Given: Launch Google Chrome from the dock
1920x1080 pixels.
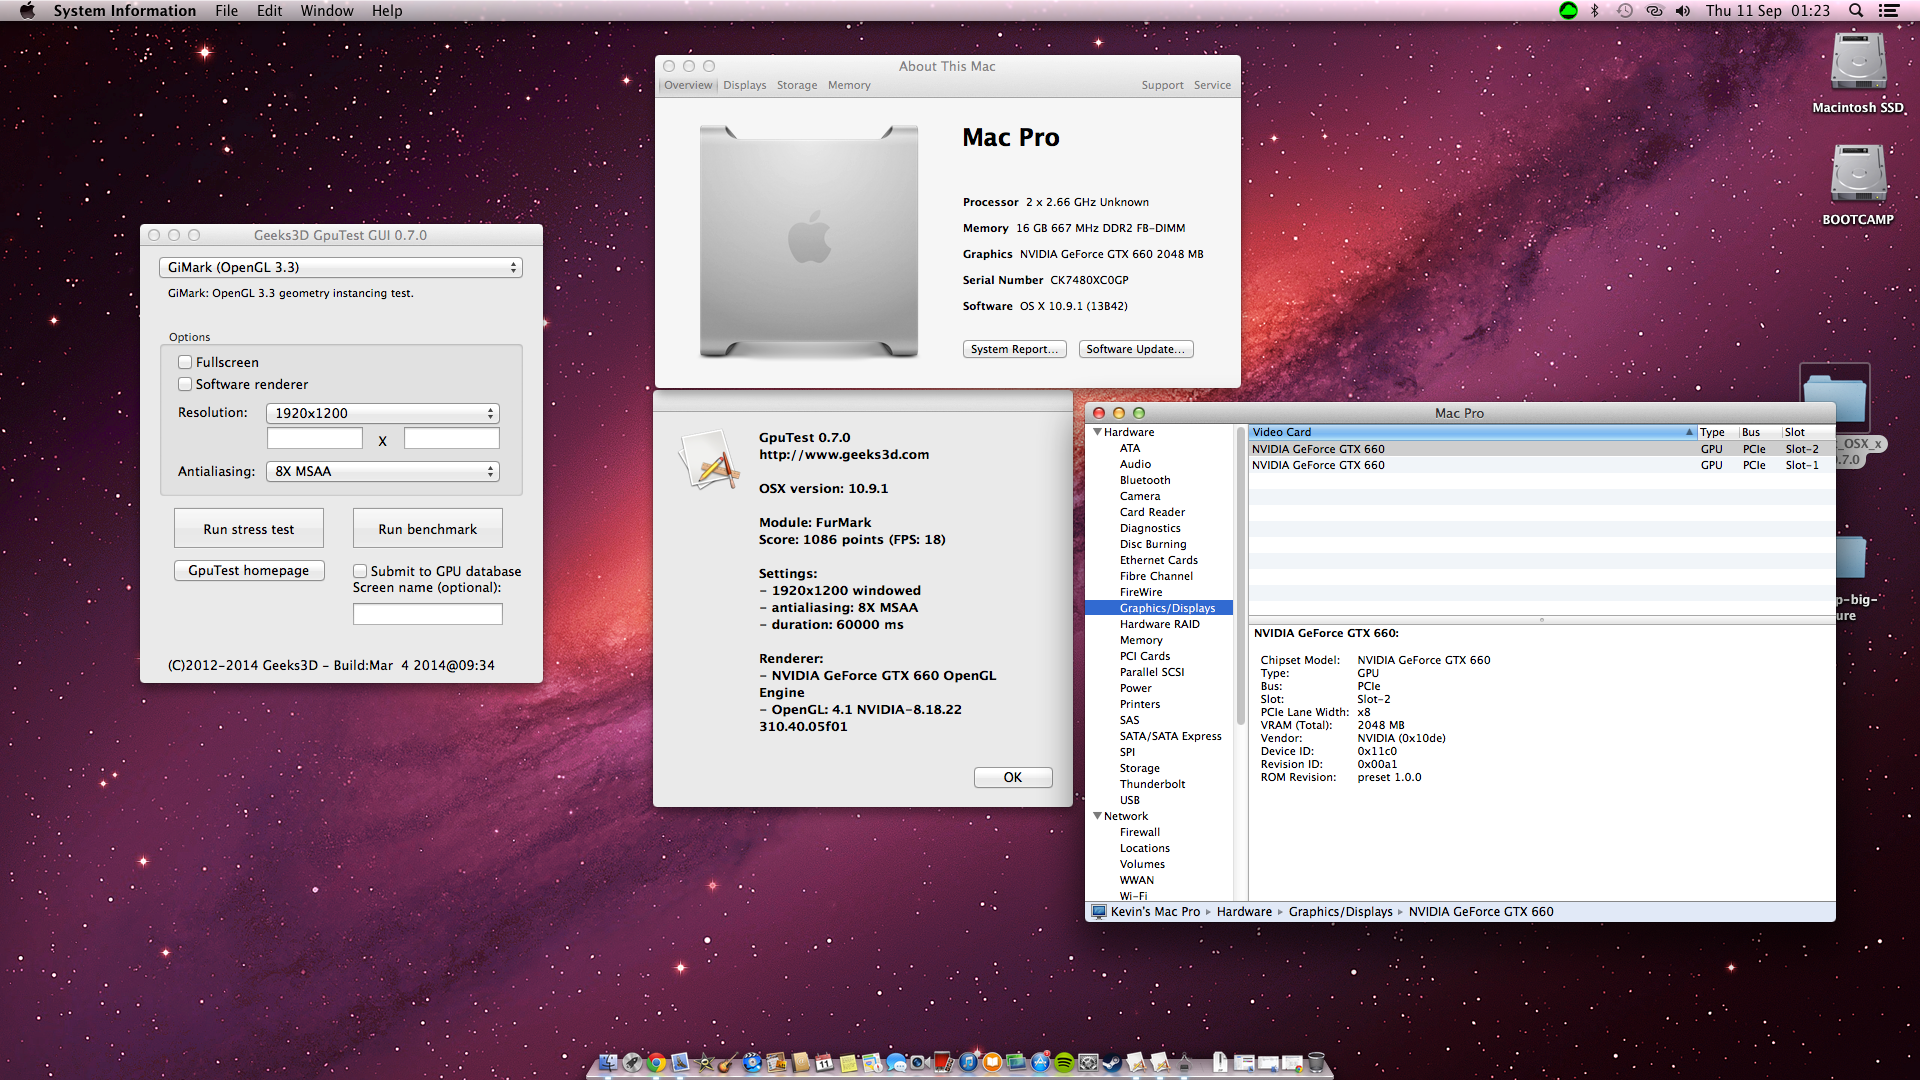Looking at the screenshot, I should click(656, 1062).
